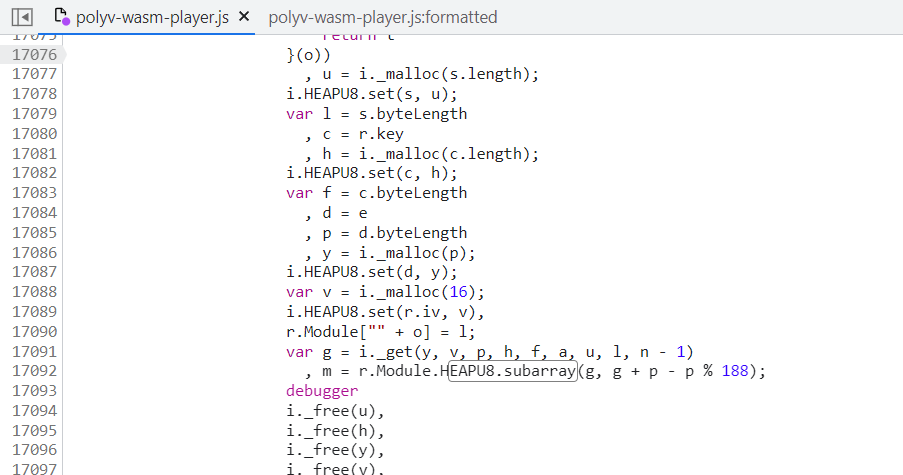Viewport: 903px width, 475px height.
Task: Click line number 17089 in gutter
Action: pos(35,312)
